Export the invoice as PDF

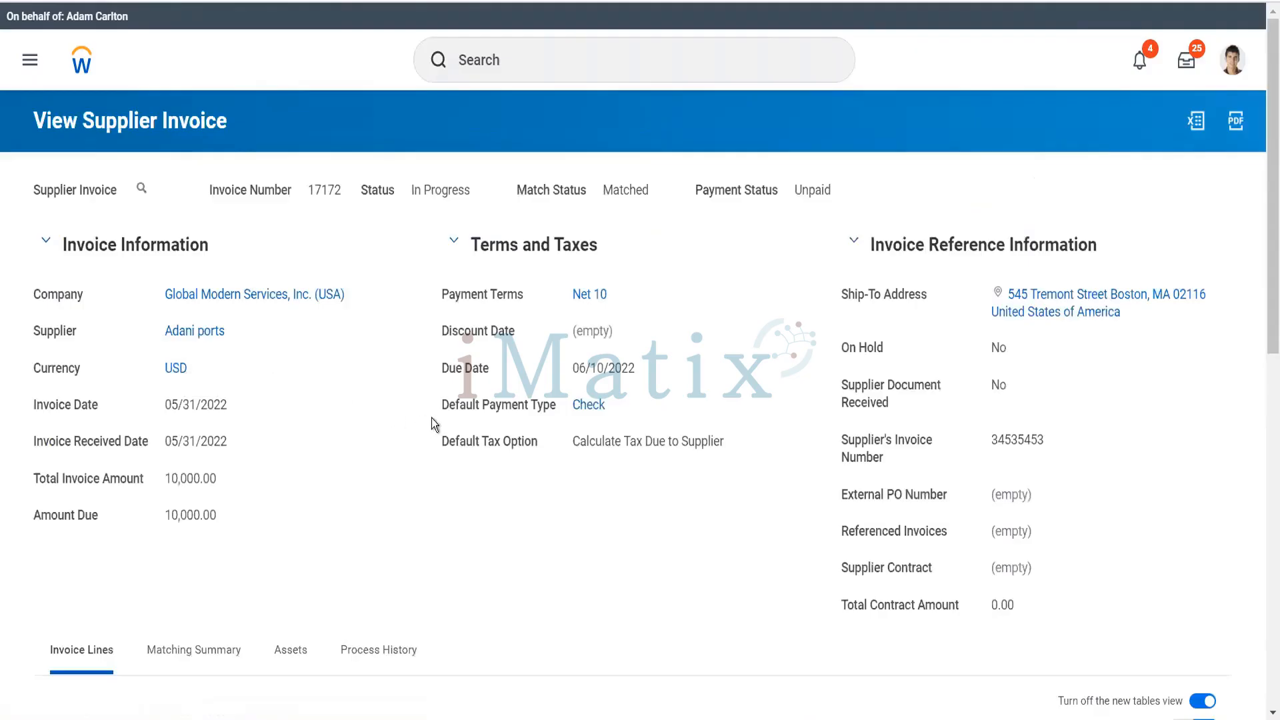(1236, 121)
